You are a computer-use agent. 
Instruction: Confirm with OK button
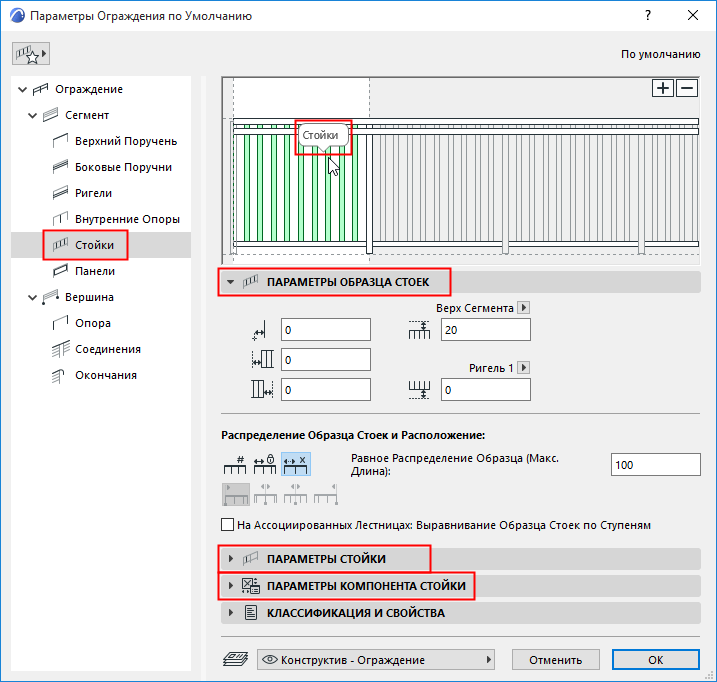point(656,660)
